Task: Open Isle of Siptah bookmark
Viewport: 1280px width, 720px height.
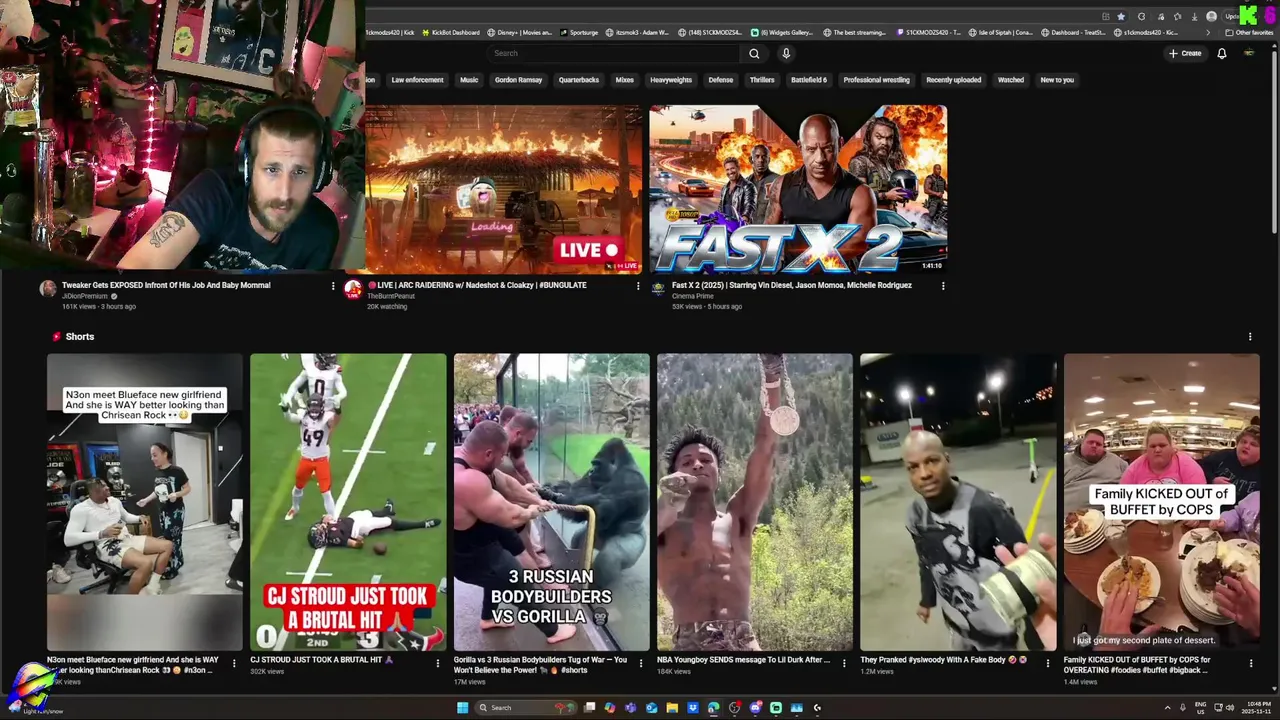Action: [x=1000, y=32]
